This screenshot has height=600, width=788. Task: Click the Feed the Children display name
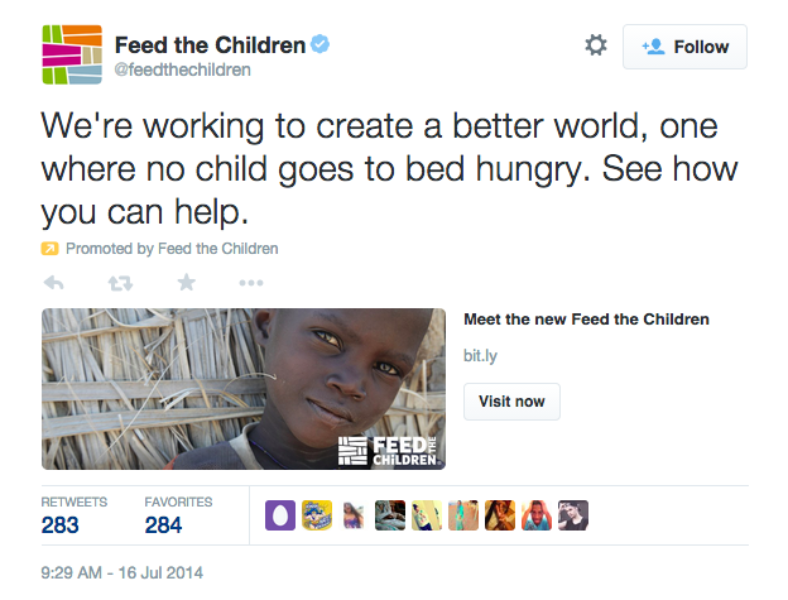point(210,45)
